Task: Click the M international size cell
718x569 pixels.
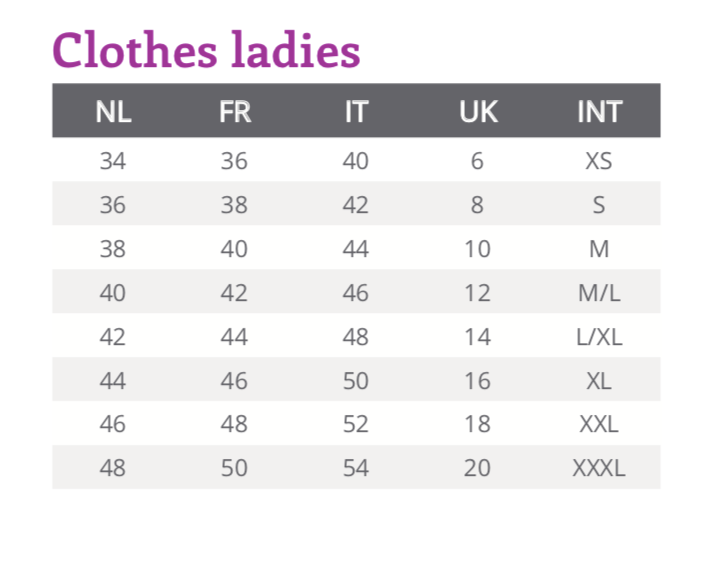Action: point(599,249)
